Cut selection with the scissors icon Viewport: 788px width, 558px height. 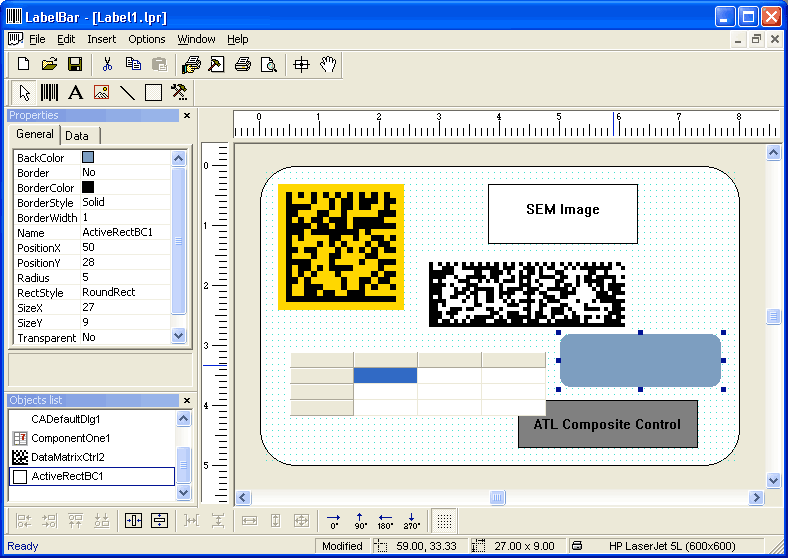107,64
